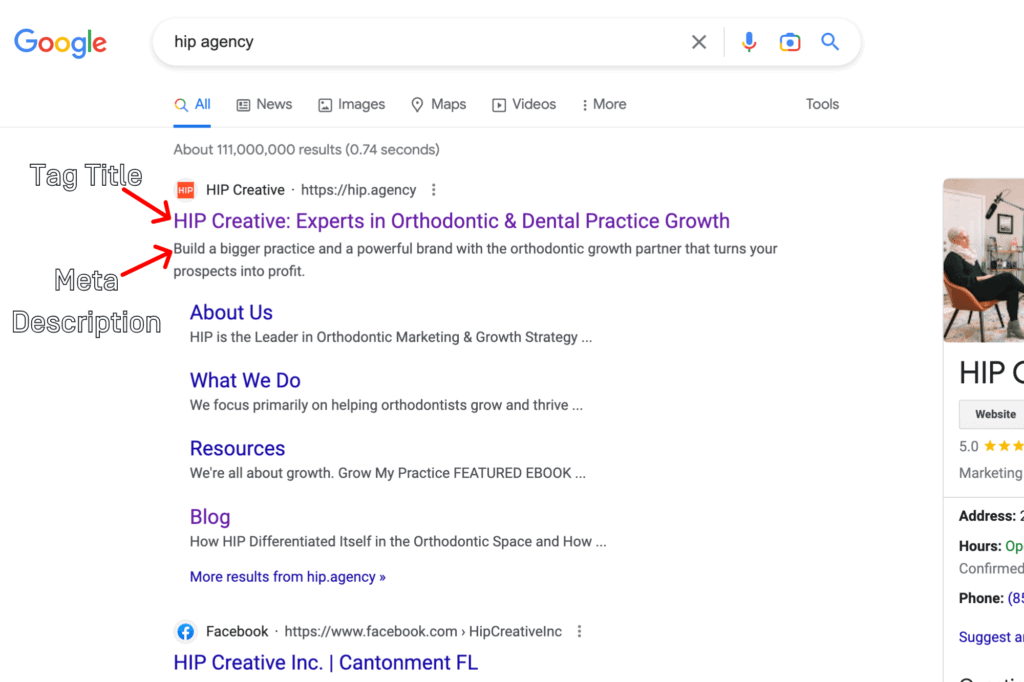Viewport: 1024px width, 682px height.
Task: Click the phone number in knowledge panel
Action: click(x=1016, y=598)
